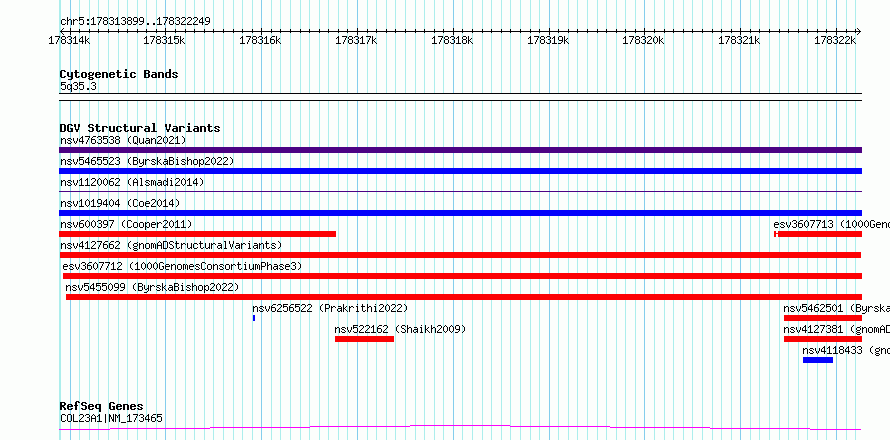Click the chr5:178313899..178322249 region label
The width and height of the screenshot is (890, 440).
click(x=135, y=22)
